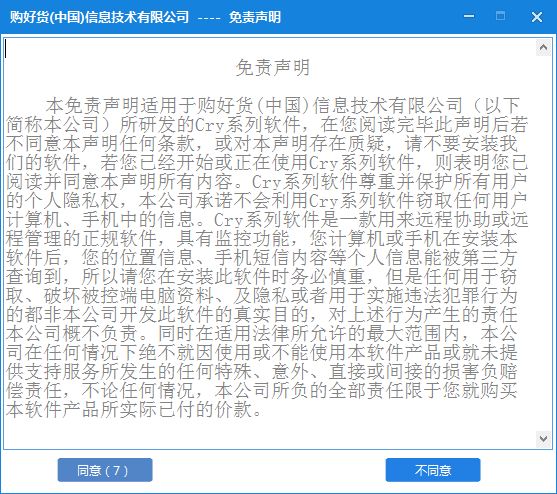Close the 免责声明 dialog window

[537, 17]
